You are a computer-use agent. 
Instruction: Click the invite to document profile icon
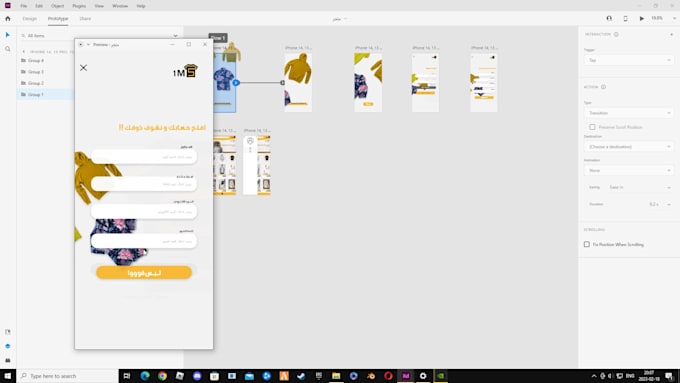click(609, 19)
